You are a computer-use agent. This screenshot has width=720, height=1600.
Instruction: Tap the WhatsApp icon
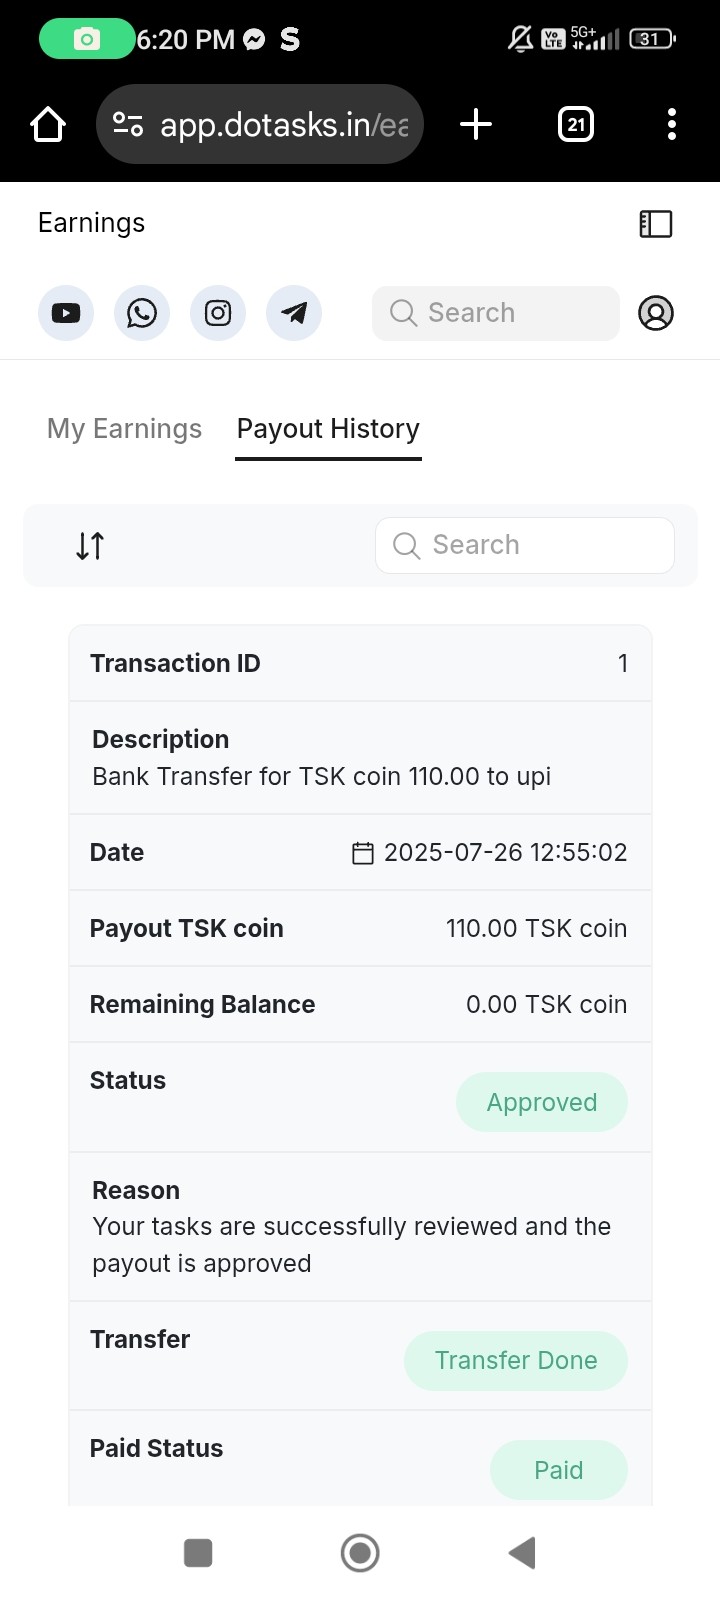[142, 313]
